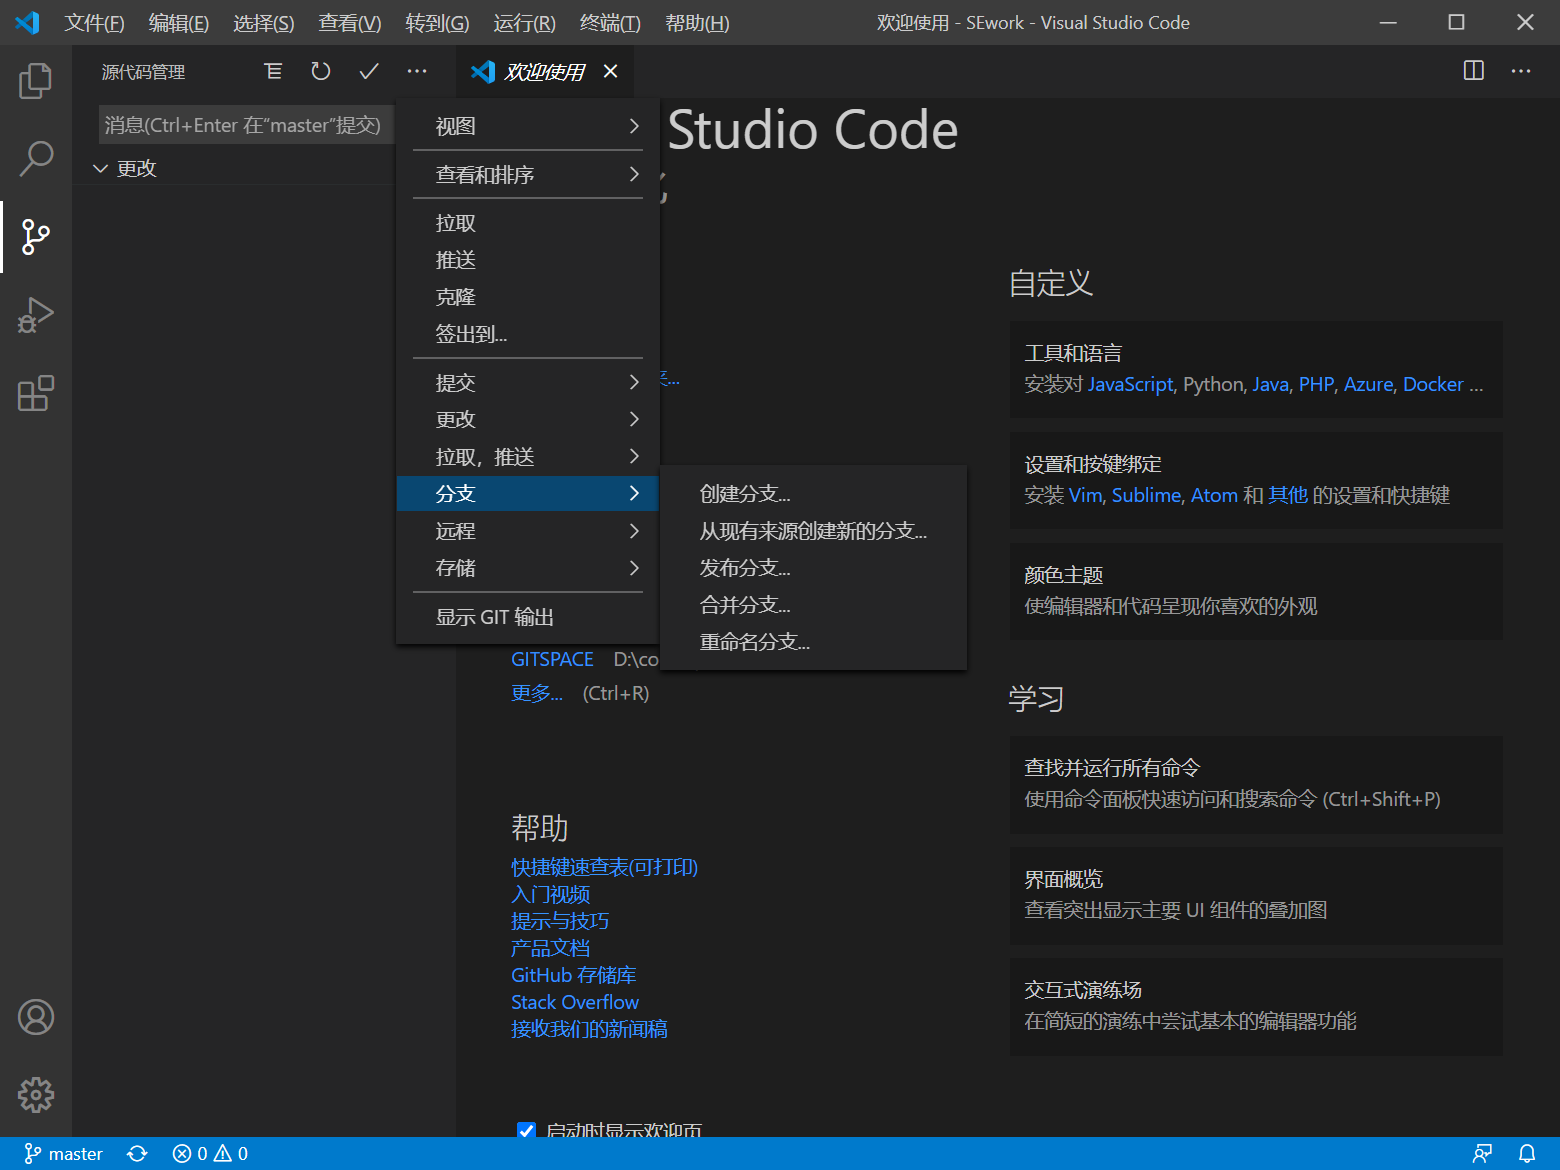Screen dimensions: 1560x1170
Task: Open the Manage gear icon
Action: (x=36, y=1095)
